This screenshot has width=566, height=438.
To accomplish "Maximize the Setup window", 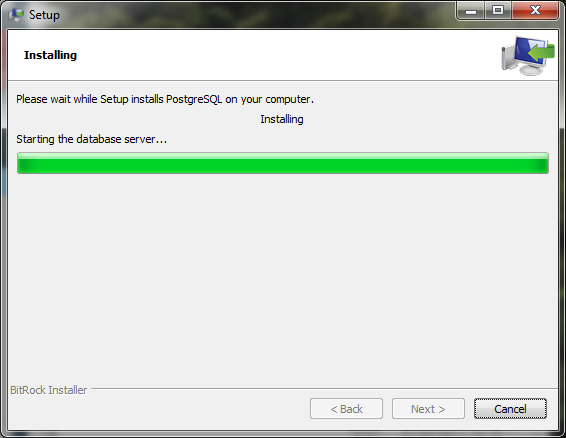I will click(498, 10).
